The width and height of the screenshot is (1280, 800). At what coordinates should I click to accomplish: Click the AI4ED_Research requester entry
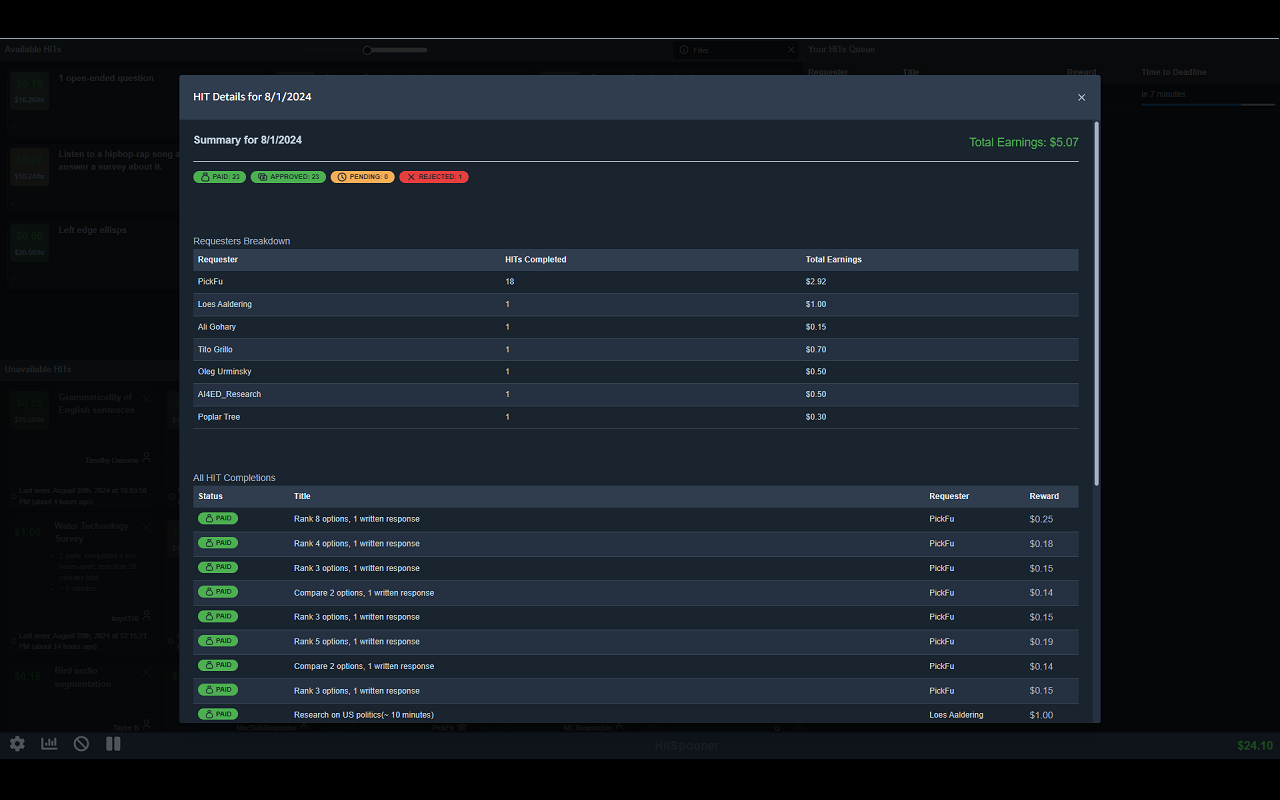pyautogui.click(x=229, y=394)
